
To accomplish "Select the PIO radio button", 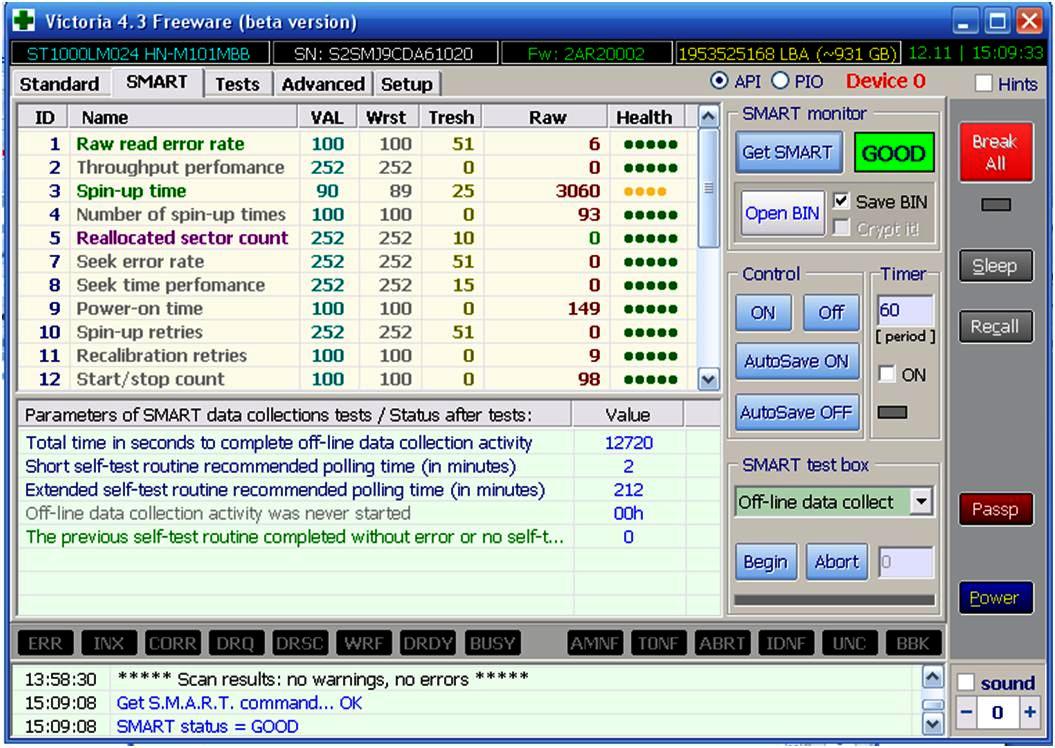I will 780,81.
